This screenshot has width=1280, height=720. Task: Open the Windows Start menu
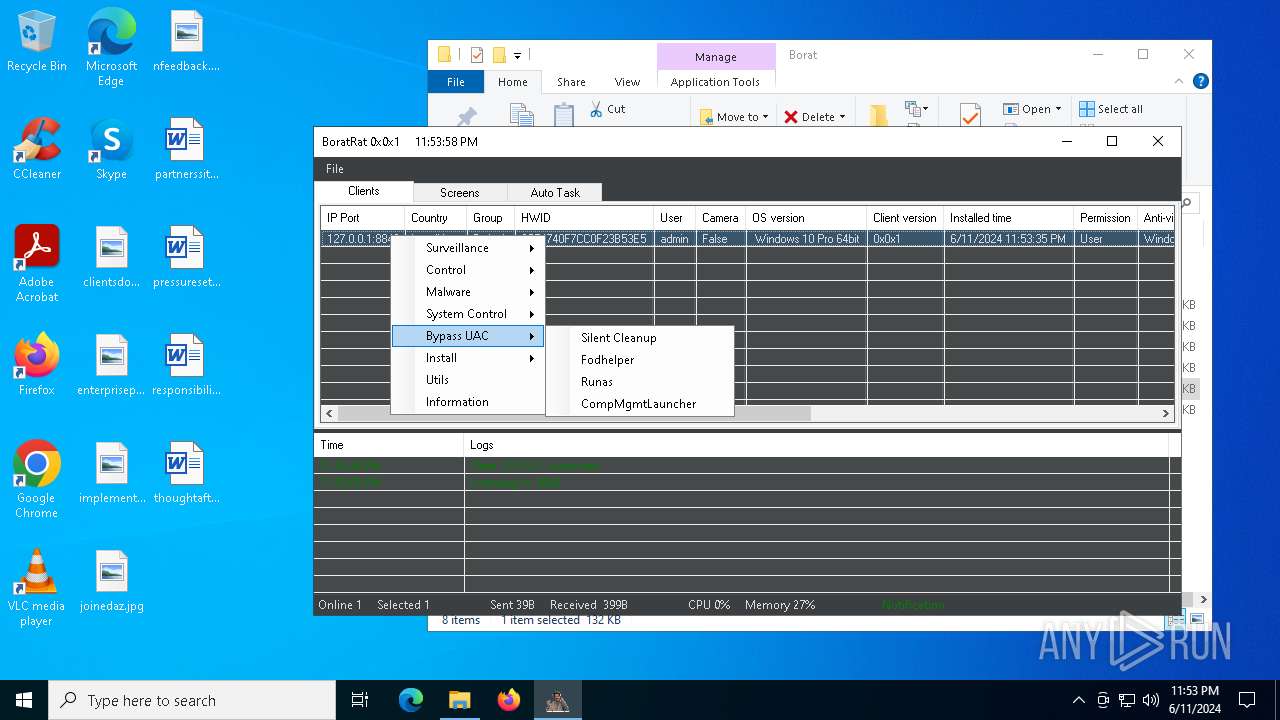click(x=24, y=700)
